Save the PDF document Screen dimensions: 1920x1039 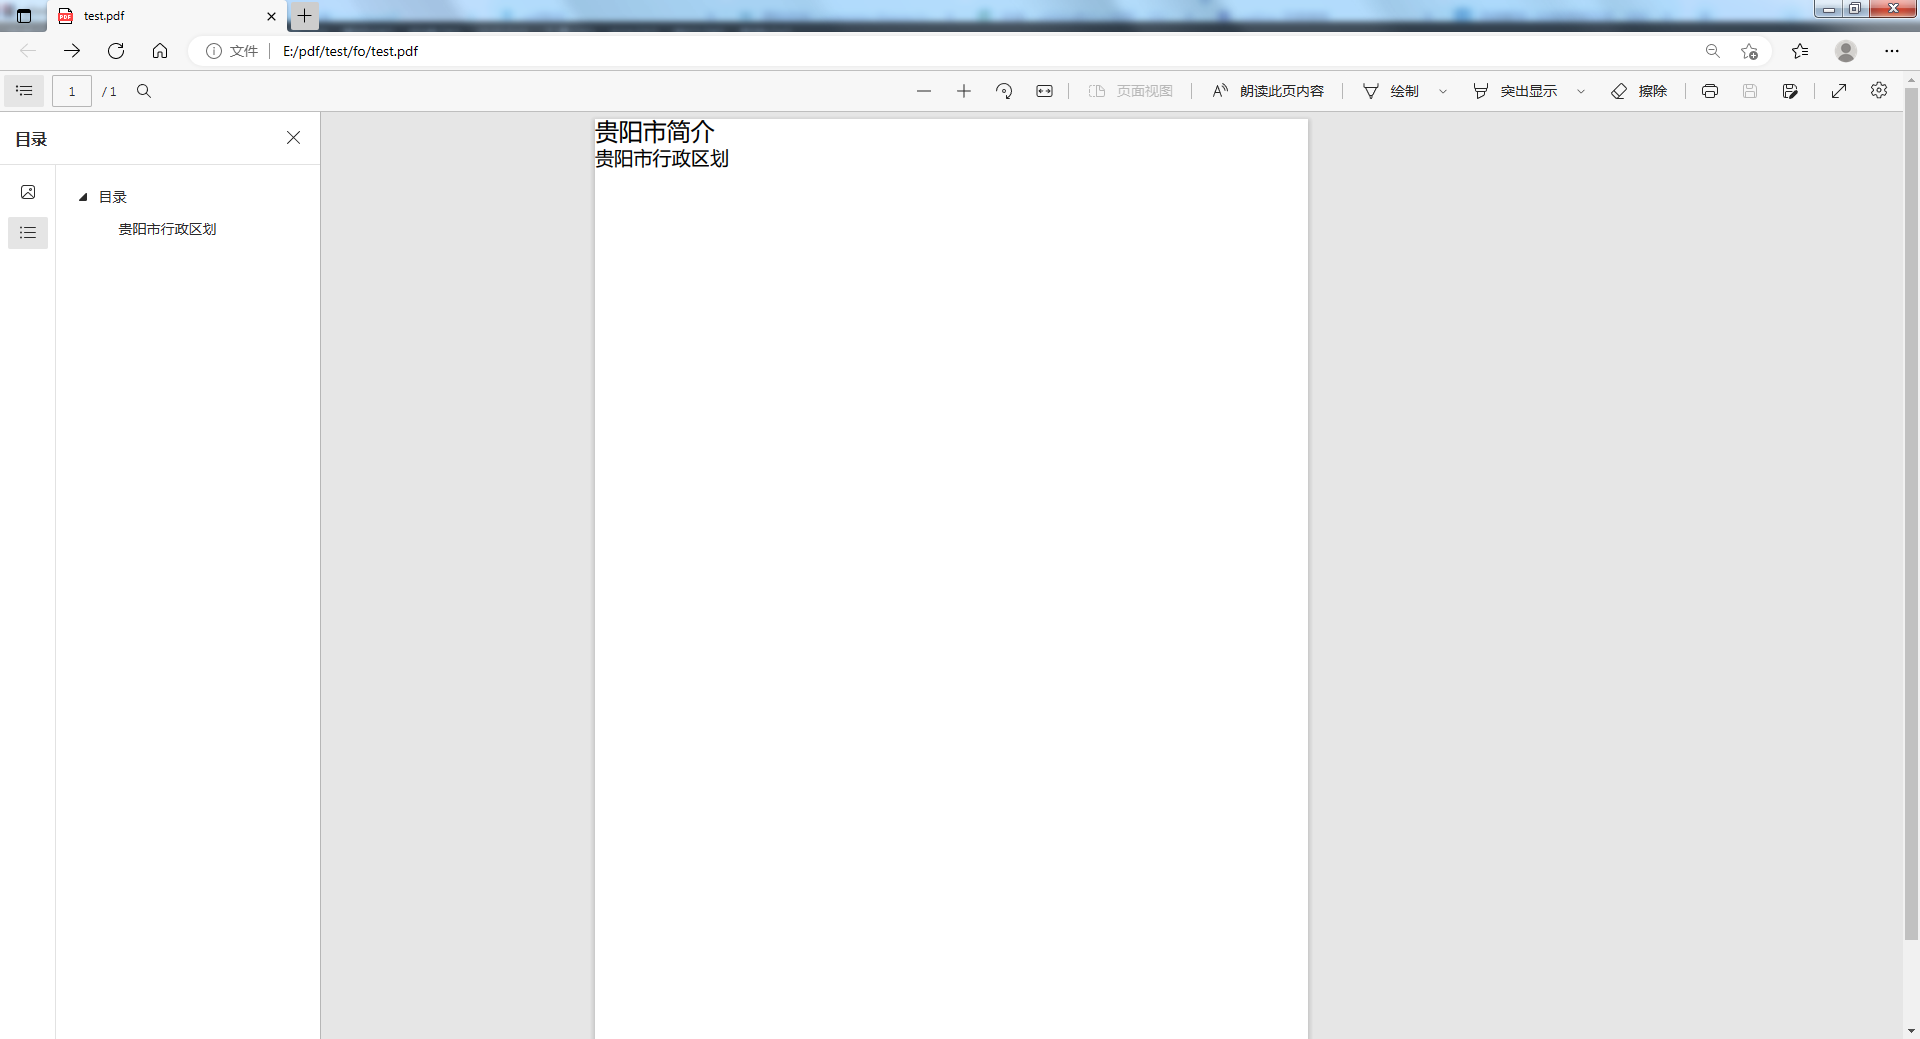1750,91
